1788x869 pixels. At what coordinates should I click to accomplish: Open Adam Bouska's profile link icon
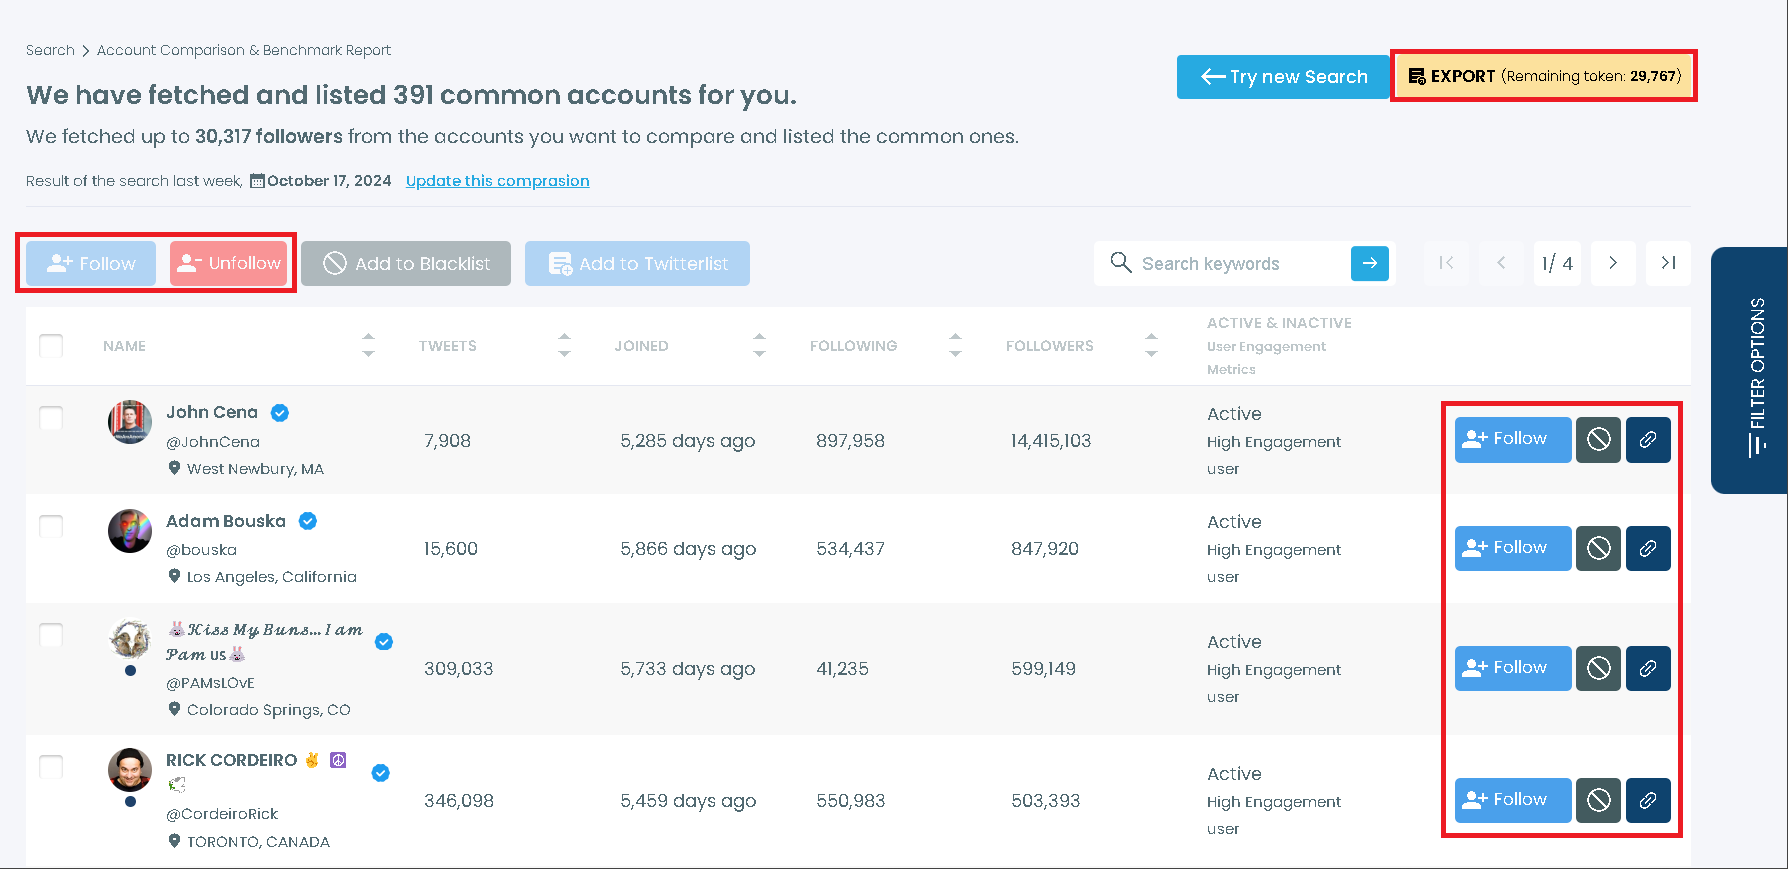click(1648, 548)
